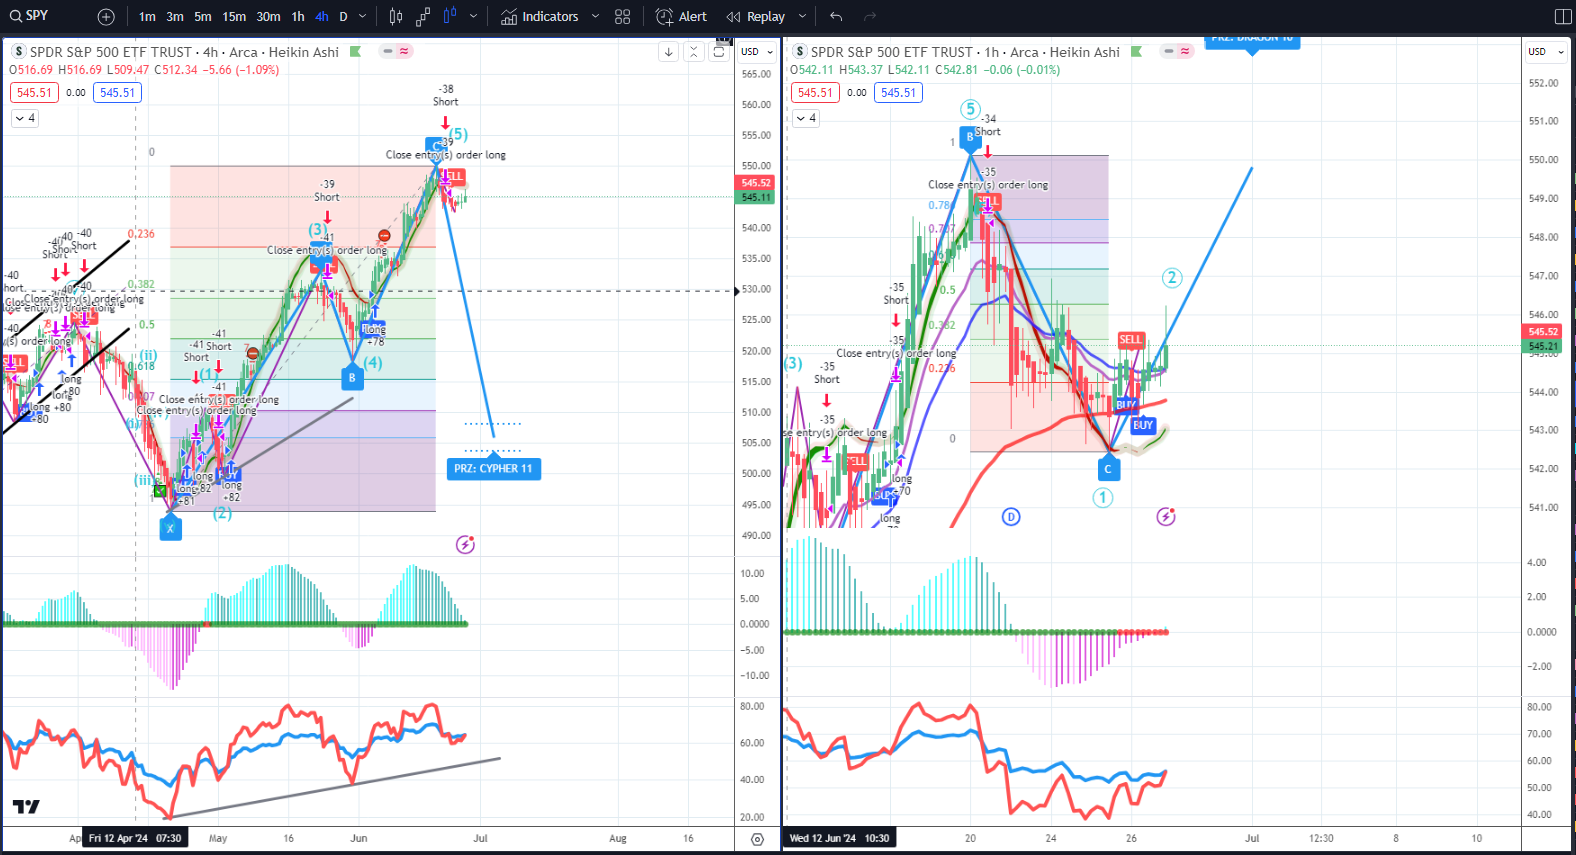Click the 1h chart red sell price 545.51
The width and height of the screenshot is (1576, 855).
pyautogui.click(x=815, y=93)
